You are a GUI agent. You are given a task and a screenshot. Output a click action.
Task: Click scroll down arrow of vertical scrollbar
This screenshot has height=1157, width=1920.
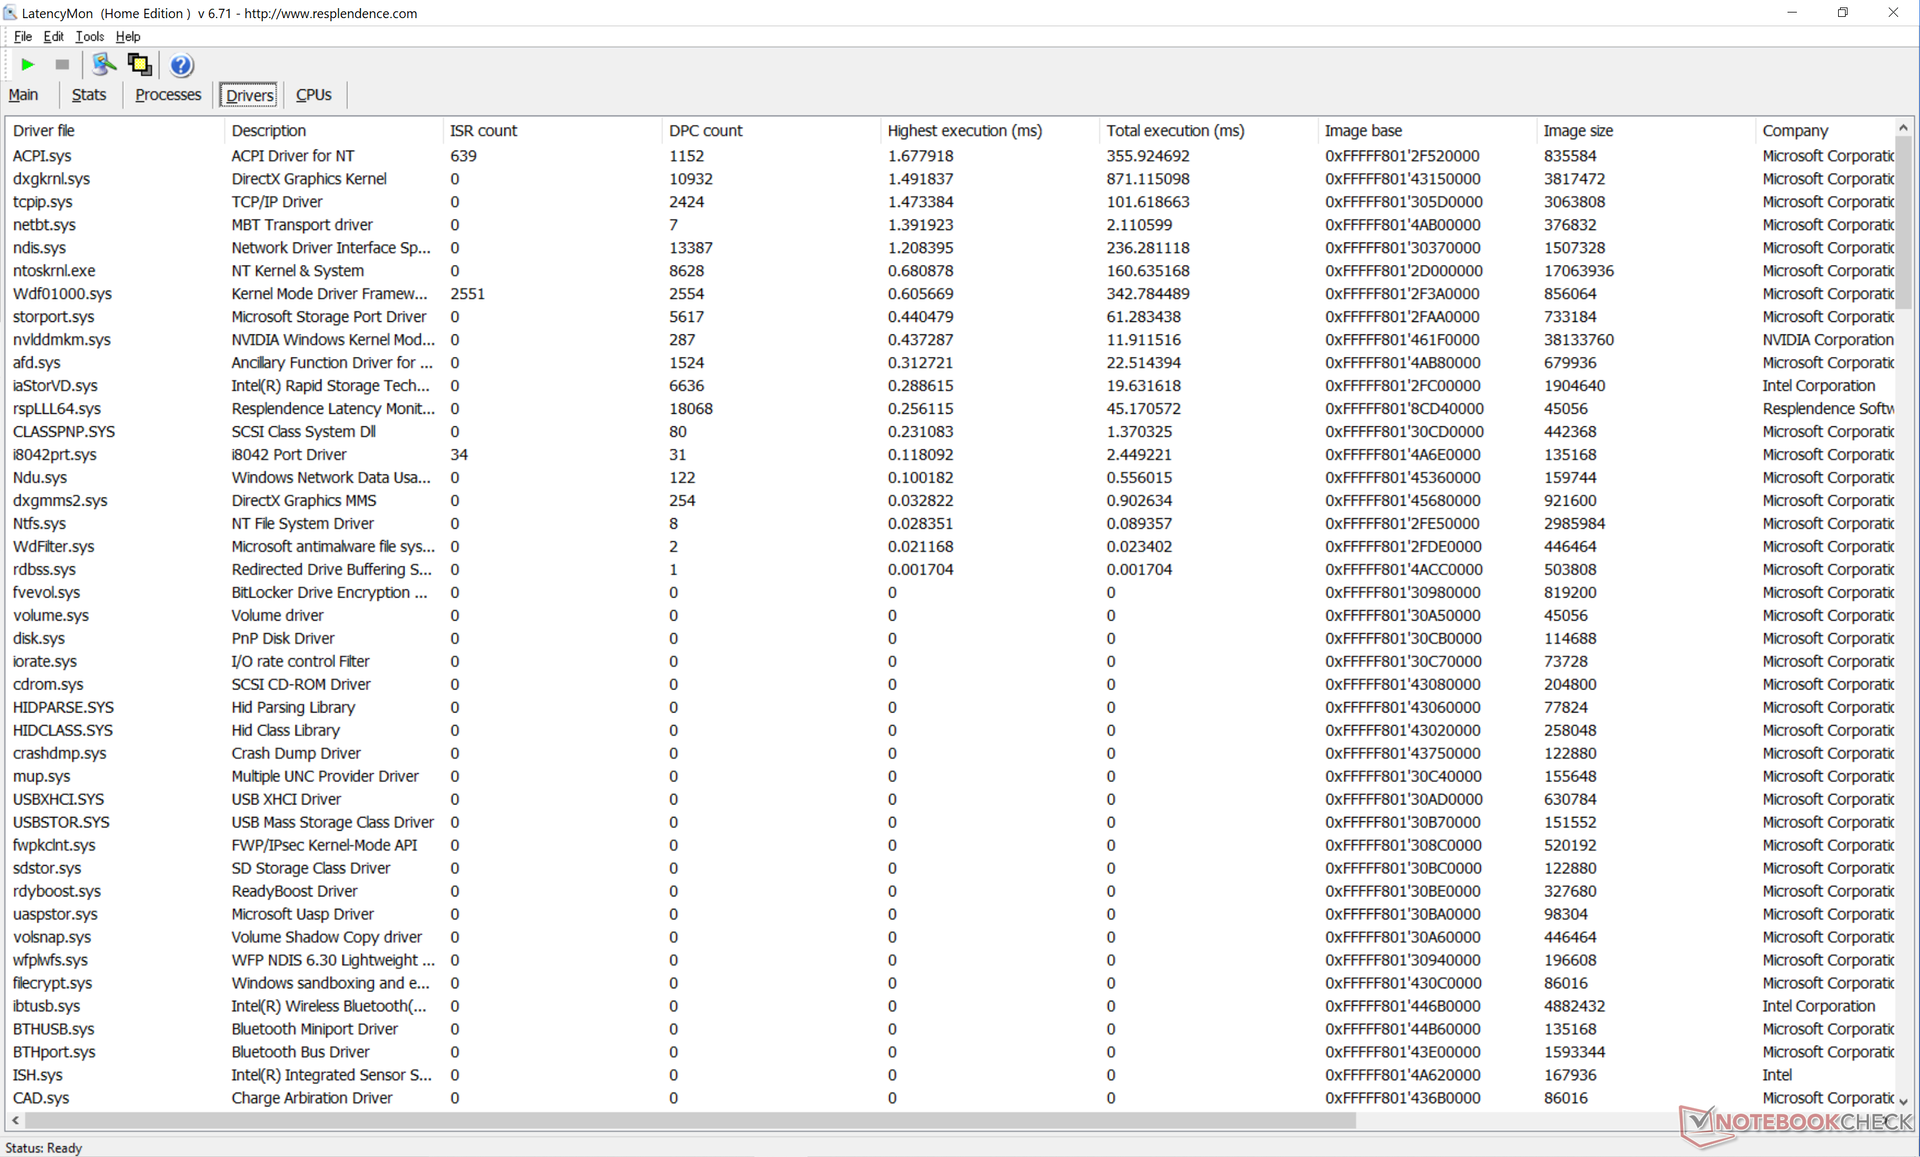(1903, 1101)
